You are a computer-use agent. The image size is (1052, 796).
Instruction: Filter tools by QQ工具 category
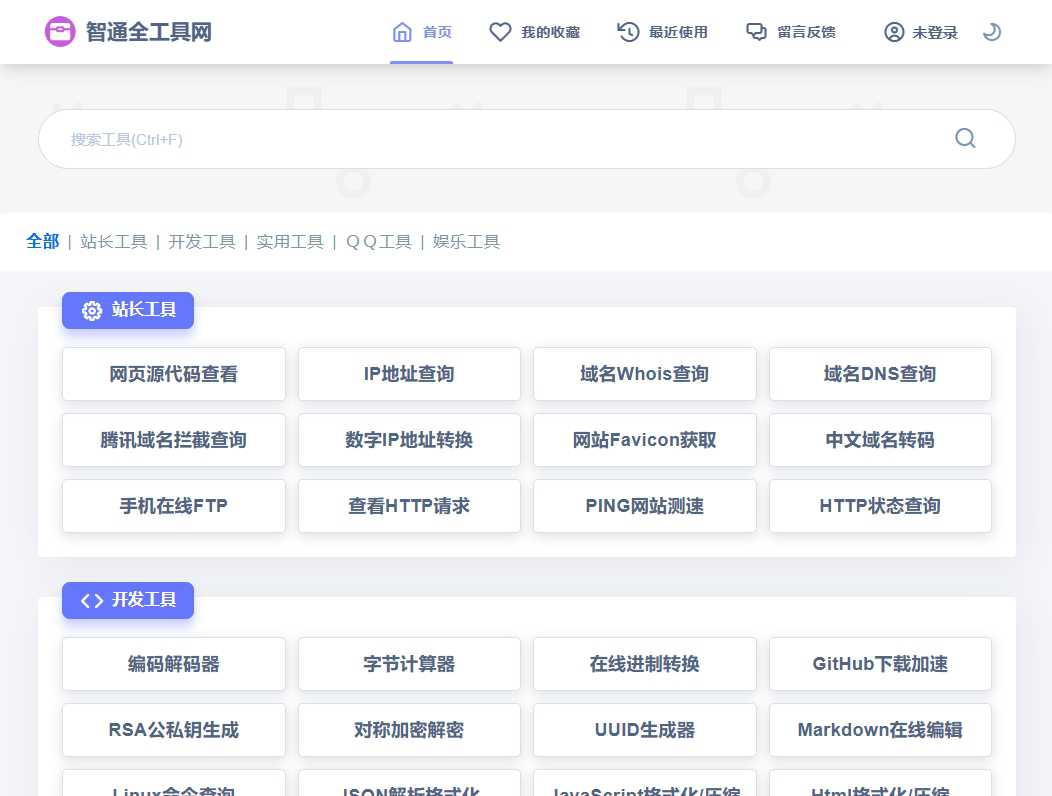coord(378,241)
